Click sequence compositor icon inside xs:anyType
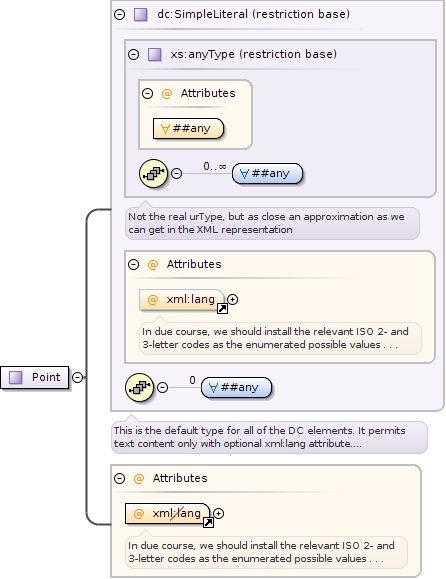Screen dimensions: 446x579 (x=153, y=173)
